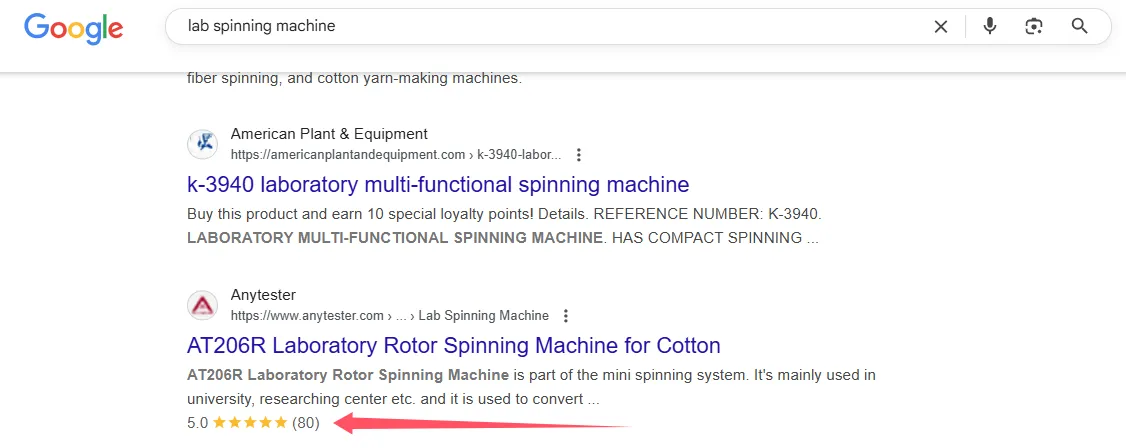Click the americanplantandequipment.com URL
1126x448 pixels.
coord(396,154)
